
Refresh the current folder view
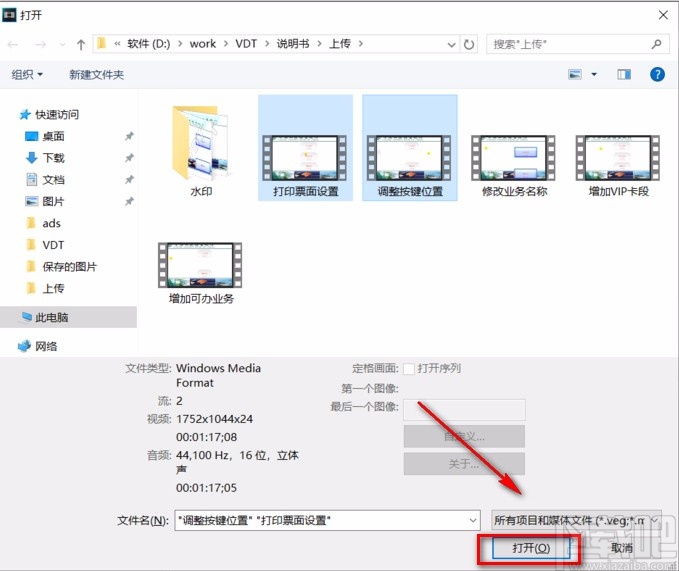click(469, 44)
